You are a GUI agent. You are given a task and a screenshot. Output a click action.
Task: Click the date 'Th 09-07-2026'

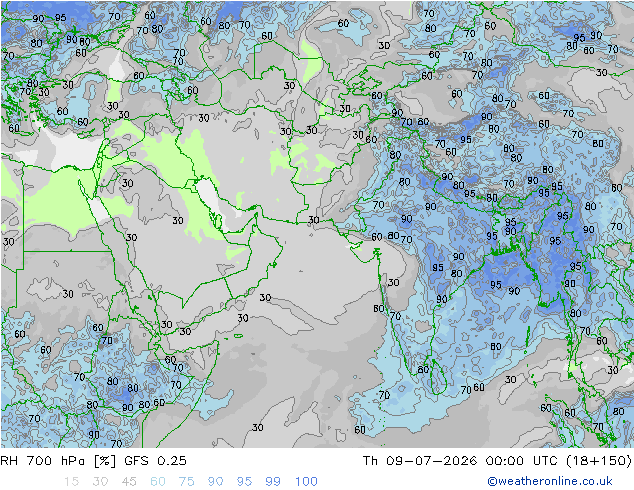click(420, 460)
